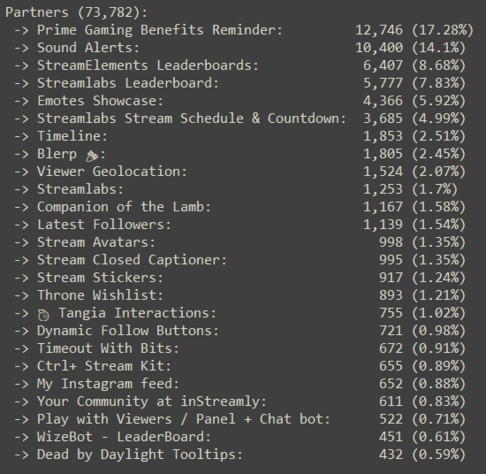The width and height of the screenshot is (486, 474).
Task: Select Viewer Geolocation entry
Action: (239, 171)
